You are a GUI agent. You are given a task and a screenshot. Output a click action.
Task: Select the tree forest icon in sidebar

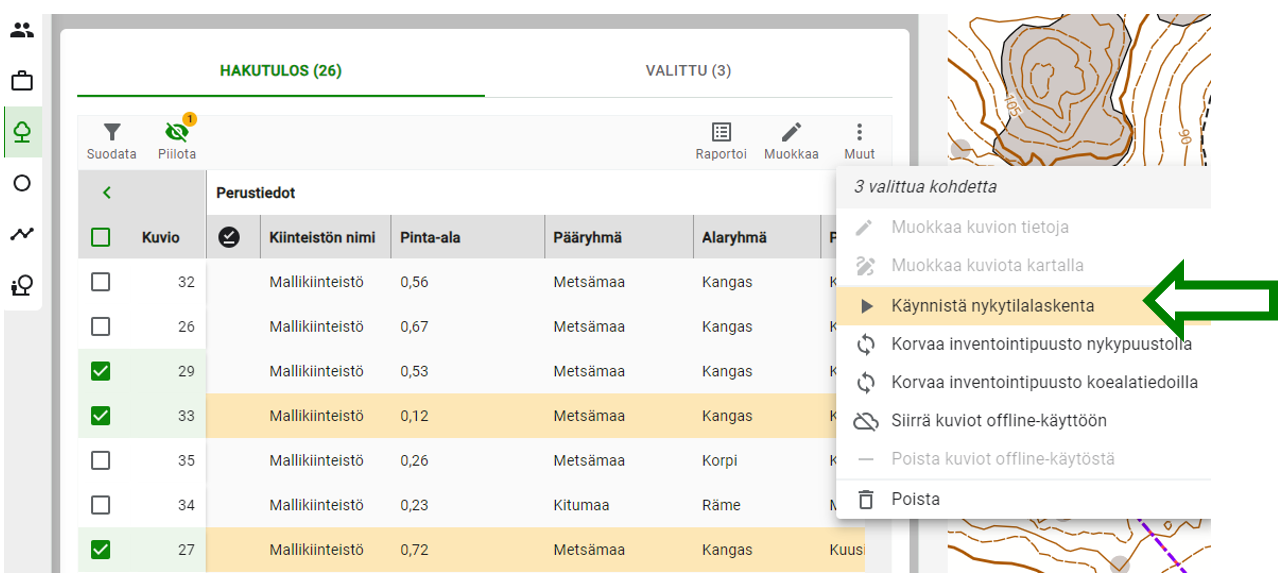click(22, 132)
